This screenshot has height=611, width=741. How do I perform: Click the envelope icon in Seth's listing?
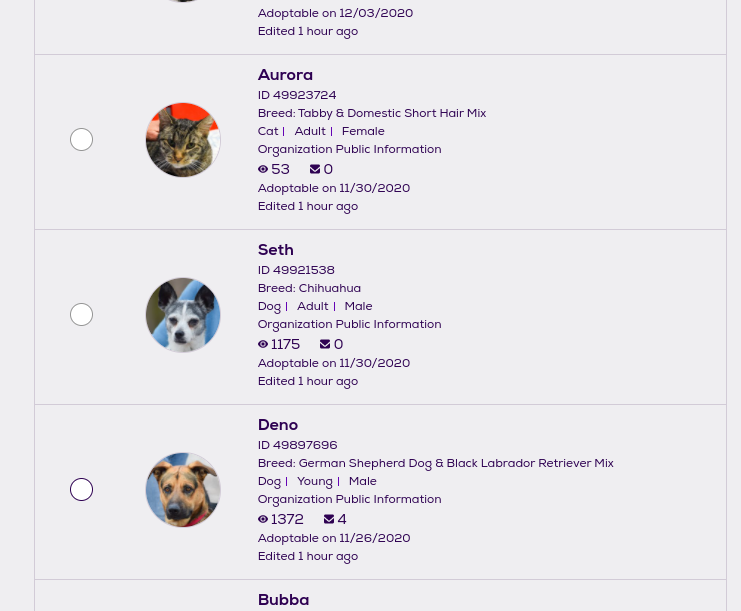click(325, 345)
